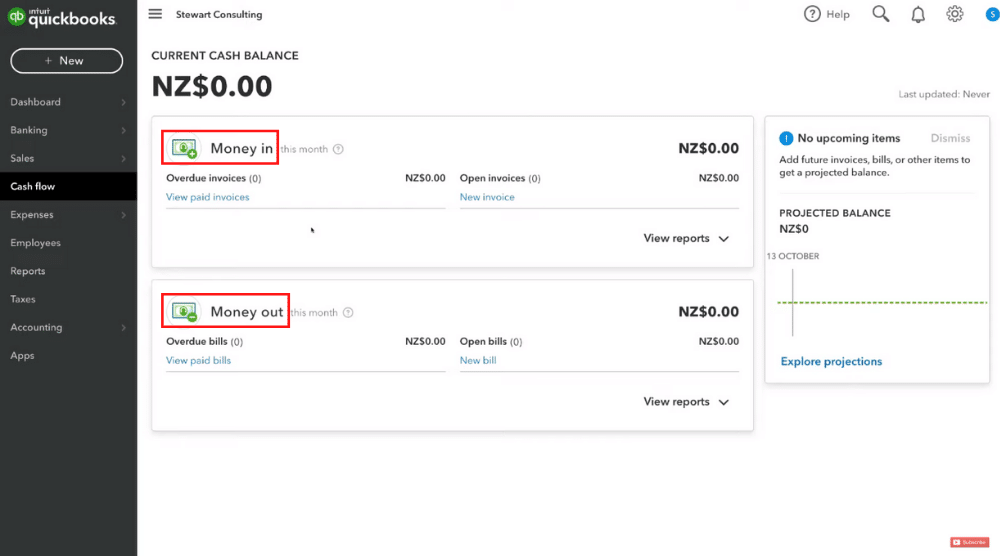Expand the Banking sidebar submenu

[123, 130]
